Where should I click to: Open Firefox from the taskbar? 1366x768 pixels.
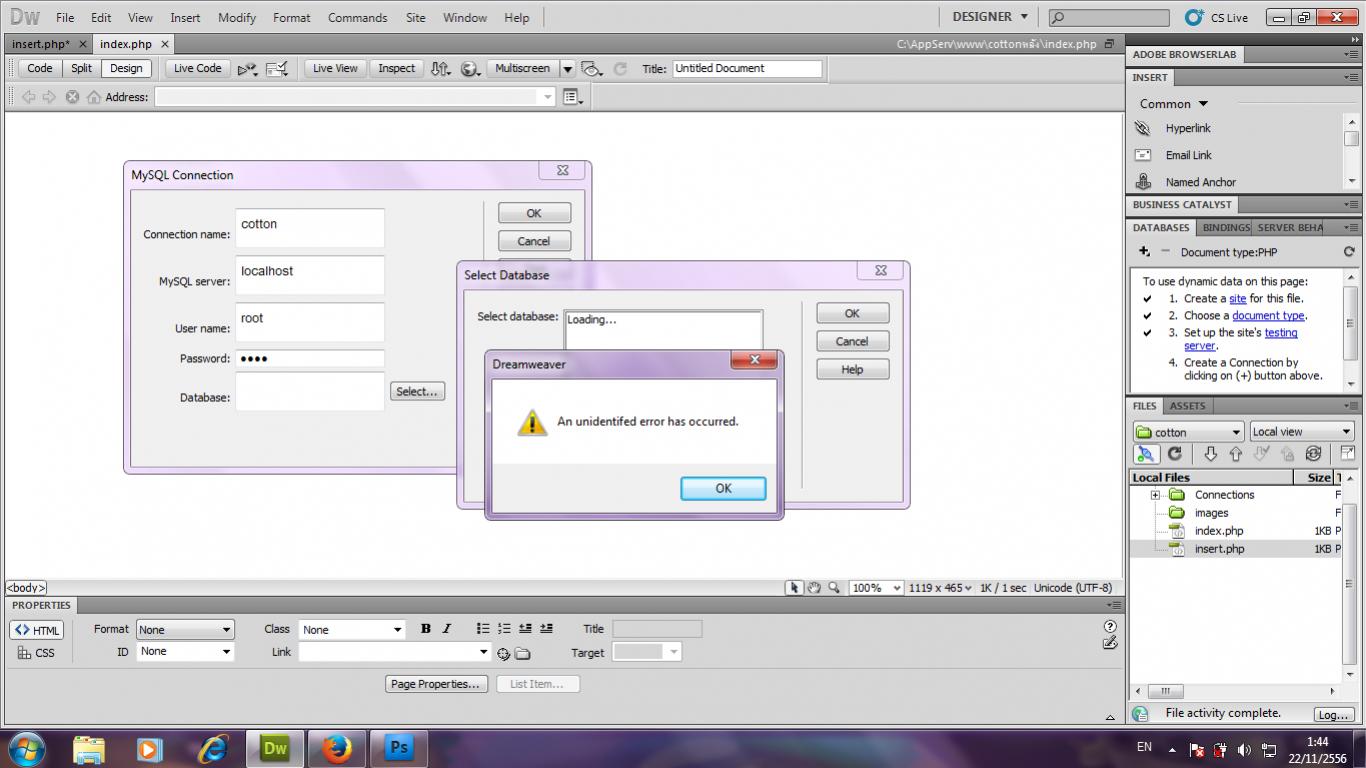(337, 748)
